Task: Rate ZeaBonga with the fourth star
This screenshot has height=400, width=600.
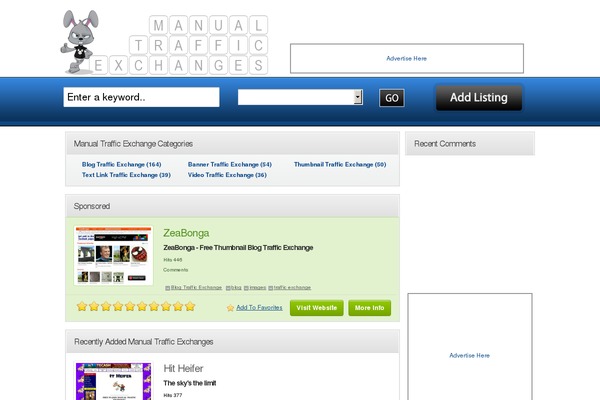Action: coord(118,306)
